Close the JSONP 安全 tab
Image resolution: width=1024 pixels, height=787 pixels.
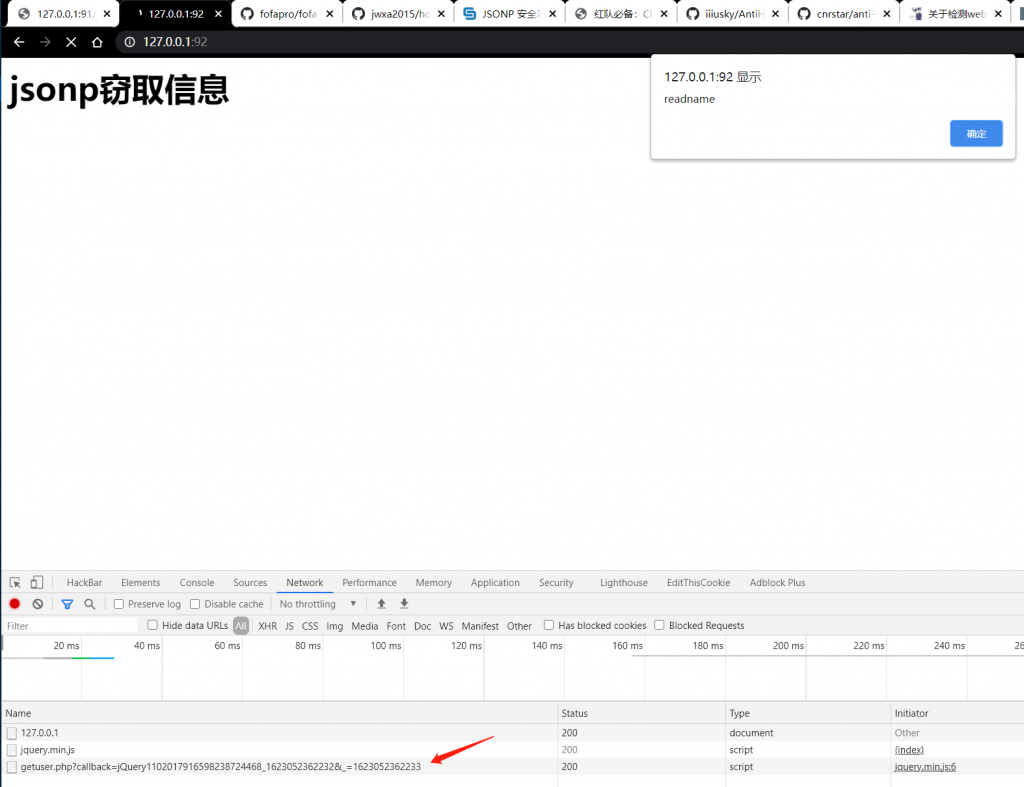click(552, 14)
